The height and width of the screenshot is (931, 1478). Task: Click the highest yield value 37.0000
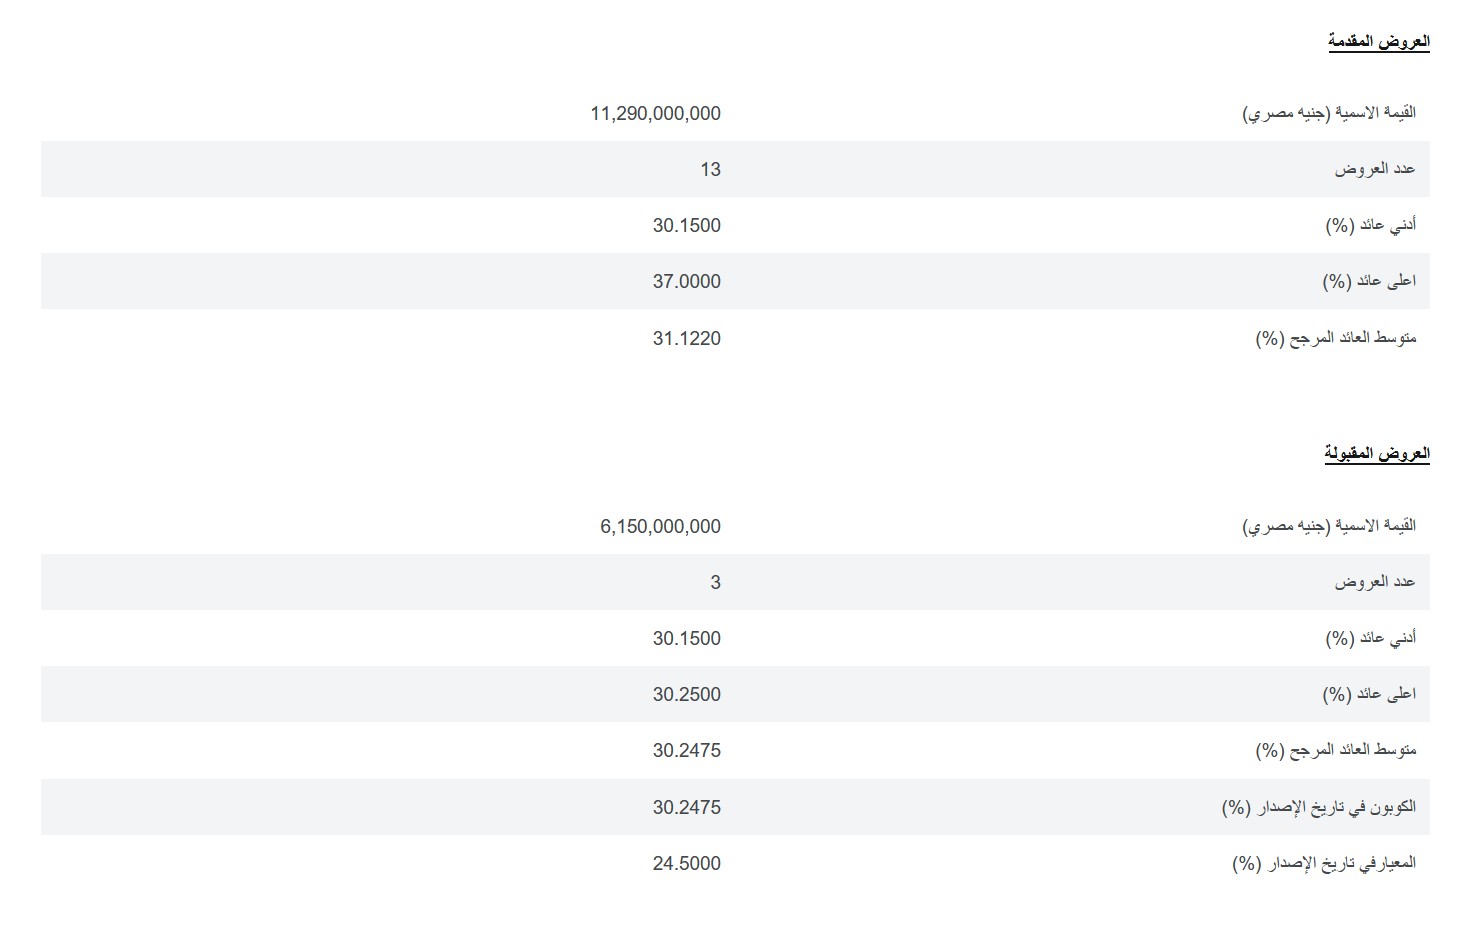point(686,281)
